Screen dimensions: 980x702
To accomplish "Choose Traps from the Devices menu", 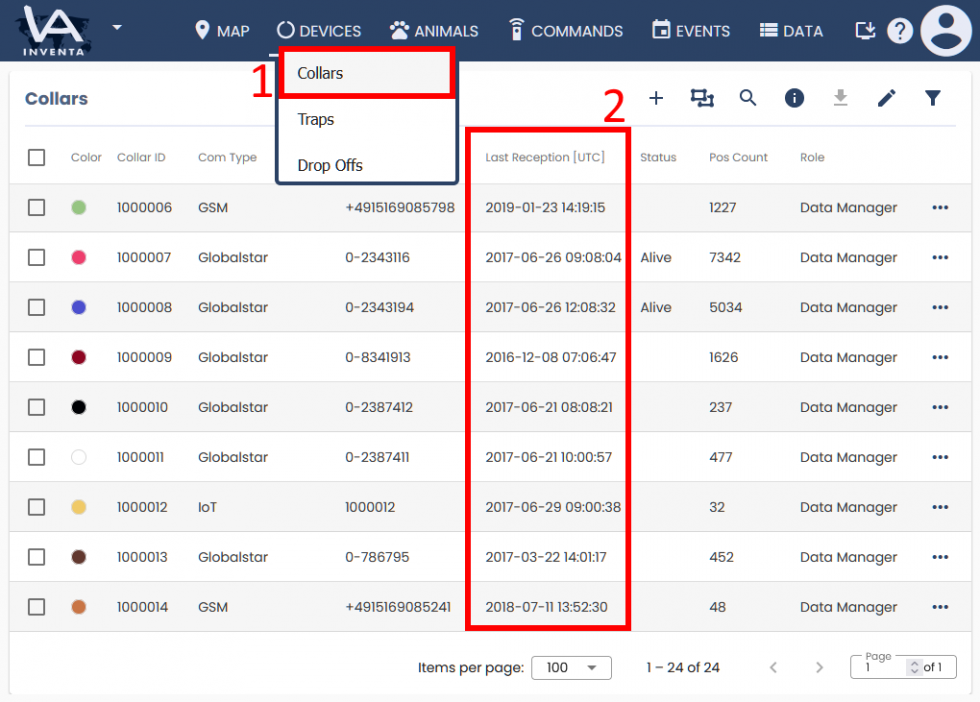I will (x=316, y=120).
